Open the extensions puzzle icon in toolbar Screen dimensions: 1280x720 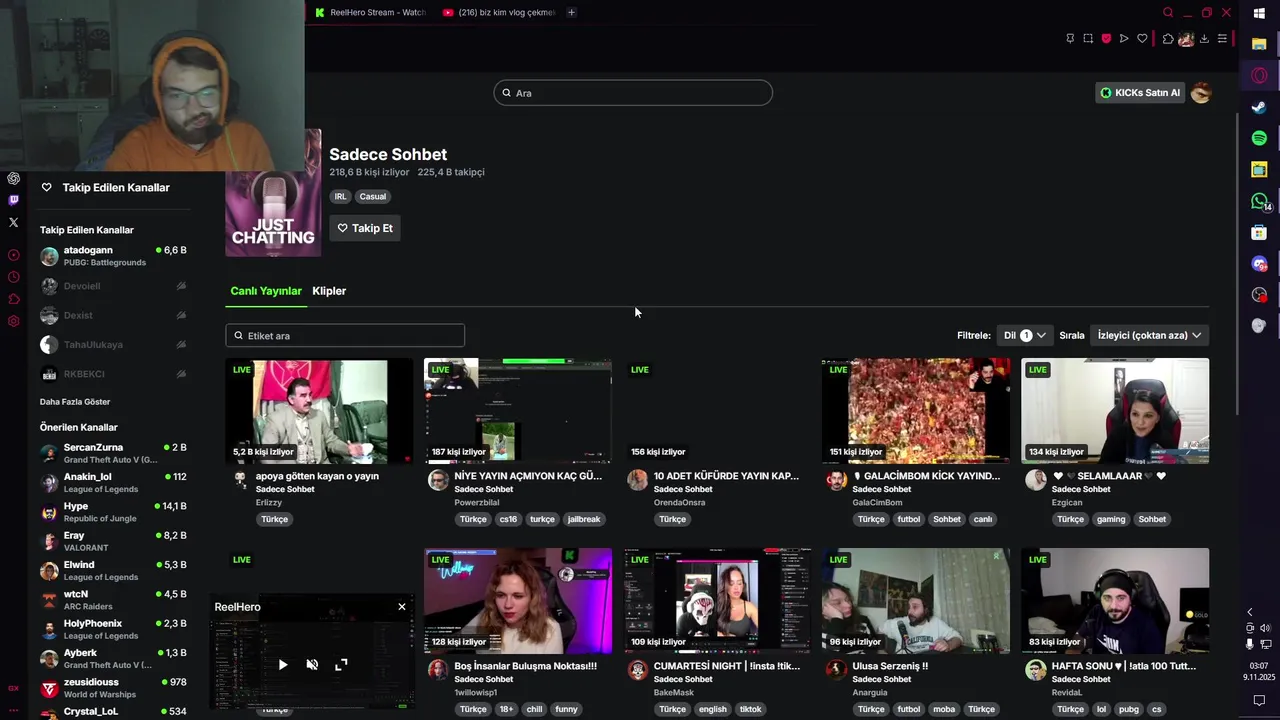[1168, 39]
